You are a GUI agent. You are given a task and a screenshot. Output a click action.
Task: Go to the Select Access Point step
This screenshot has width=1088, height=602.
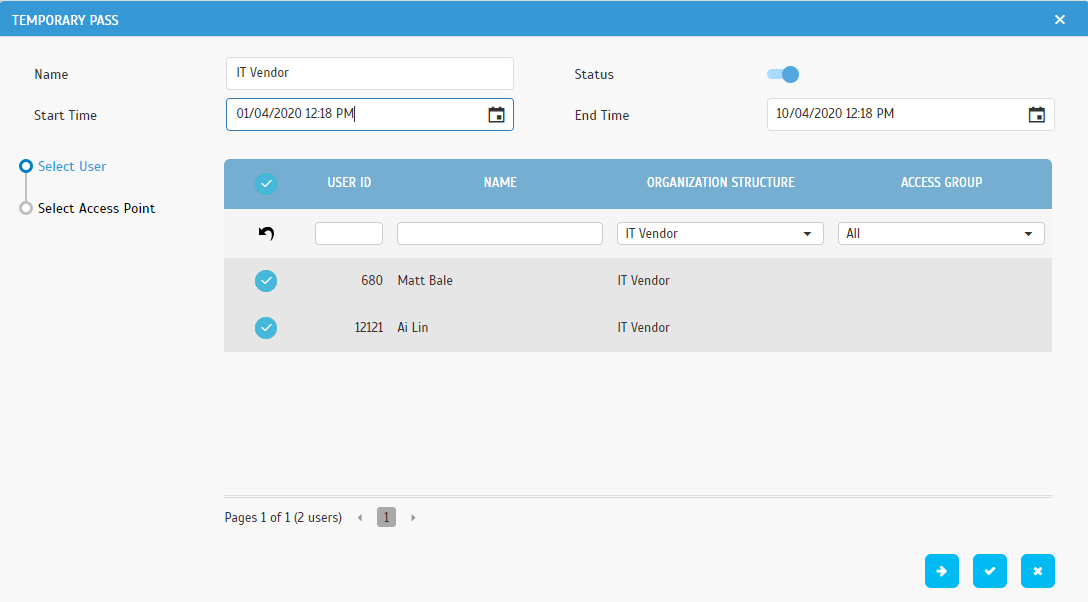[x=96, y=208]
